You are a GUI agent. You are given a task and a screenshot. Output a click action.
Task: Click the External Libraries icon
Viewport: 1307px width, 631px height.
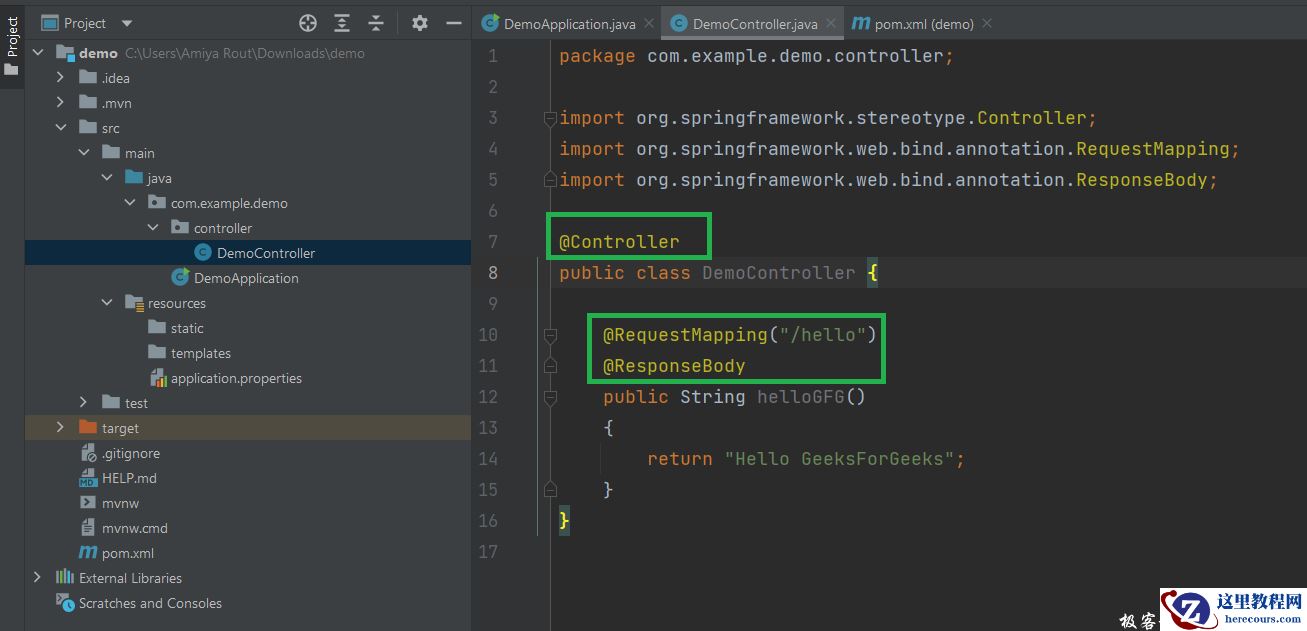point(65,578)
